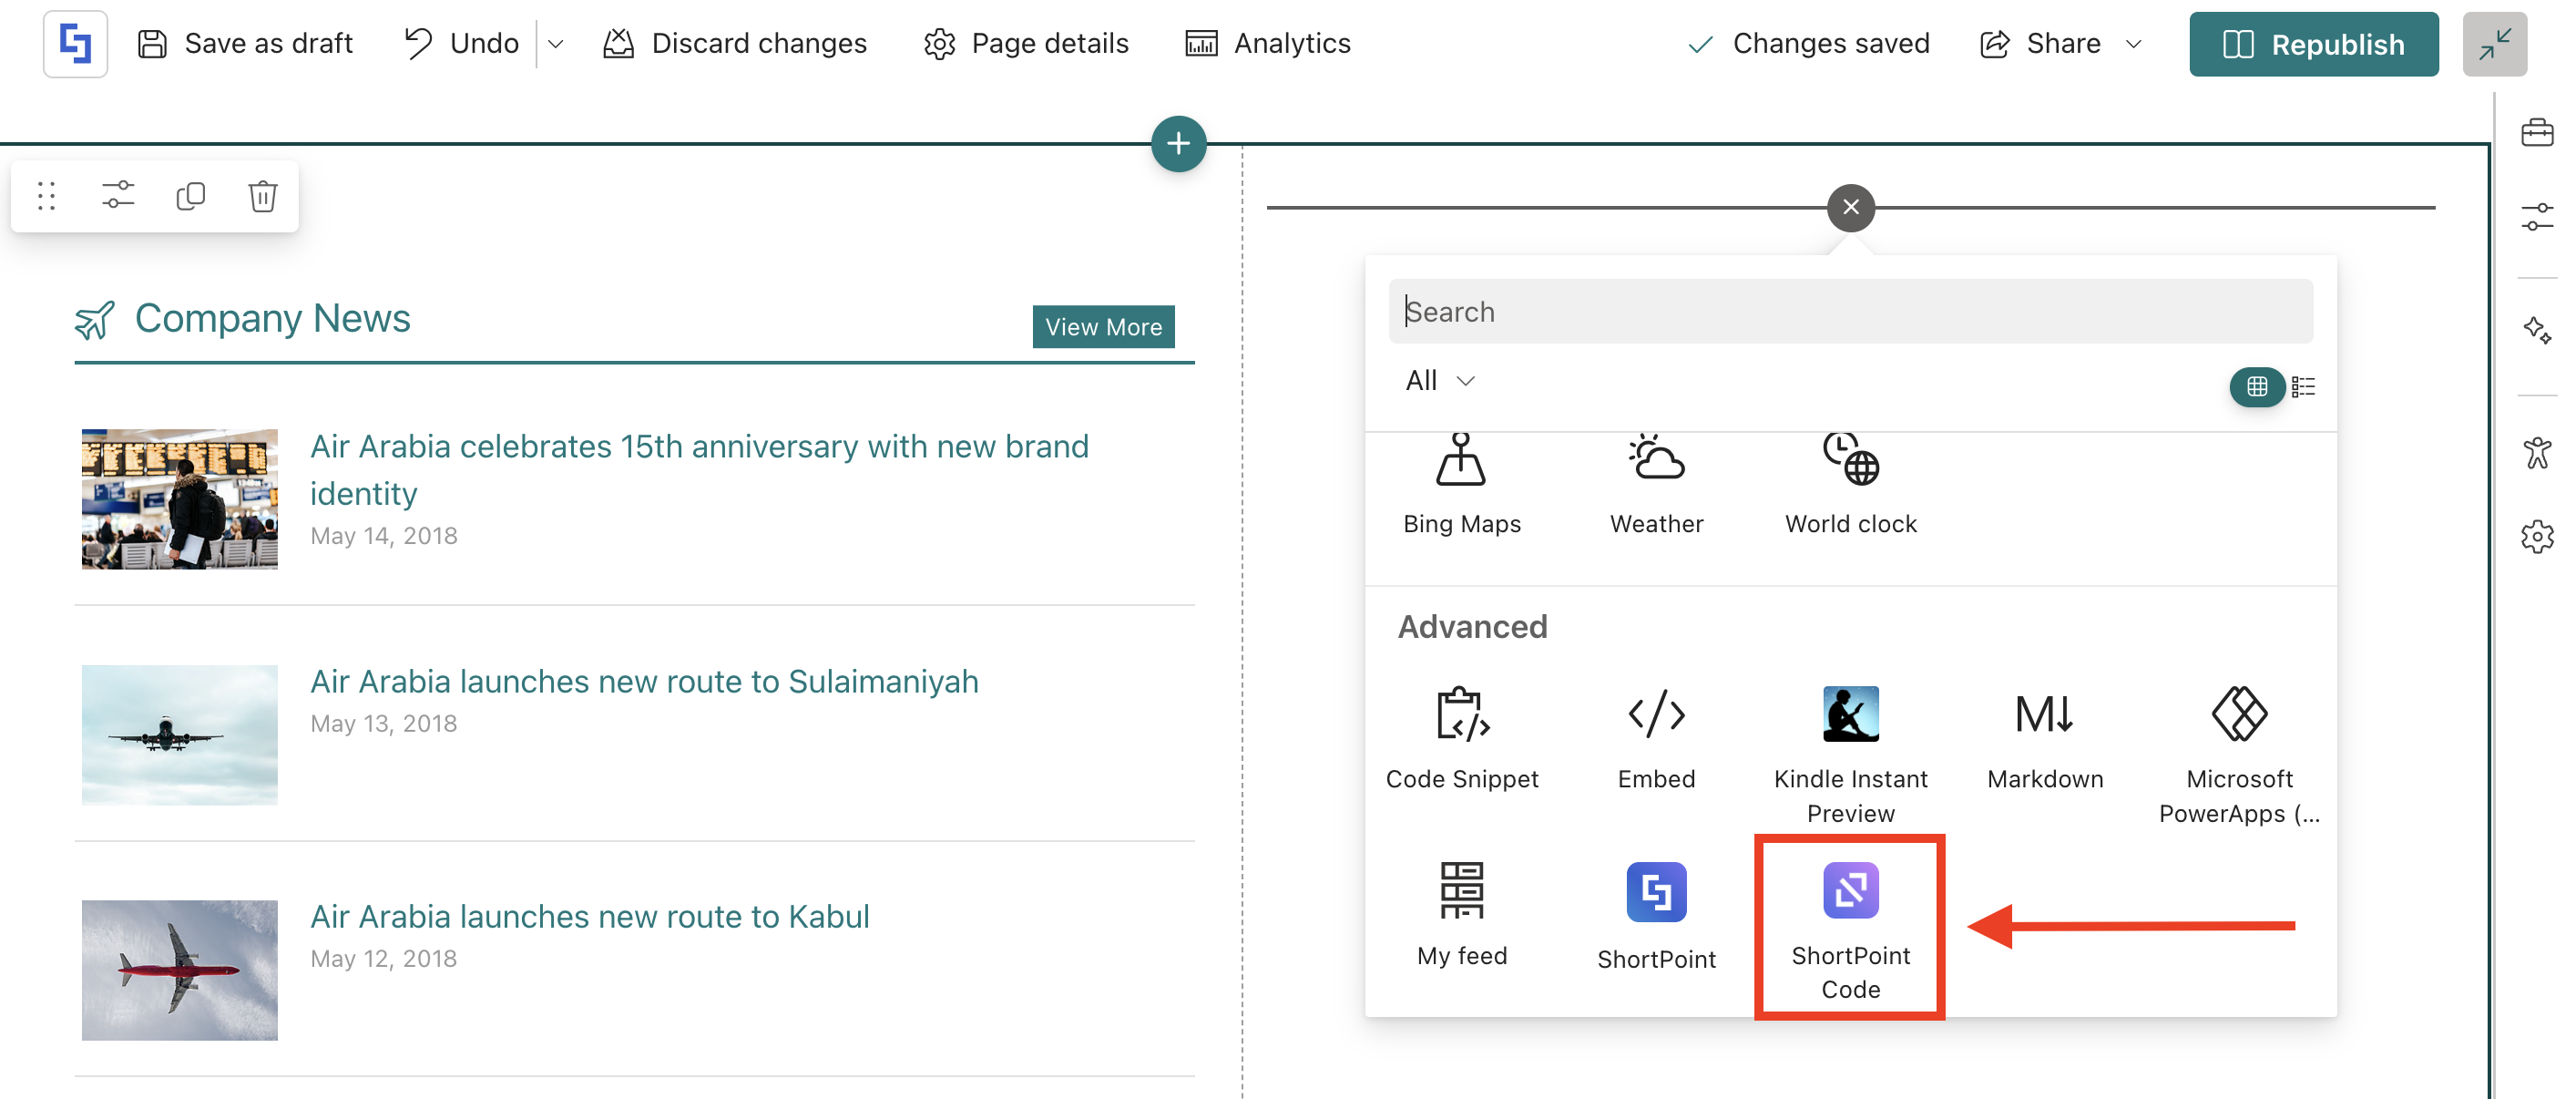This screenshot has width=2576, height=1099.
Task: Expand the Share options chevron
Action: (x=2133, y=44)
